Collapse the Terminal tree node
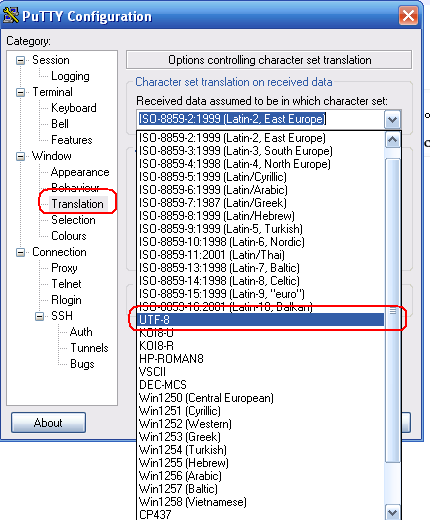This screenshot has width=430, height=520. [21, 92]
